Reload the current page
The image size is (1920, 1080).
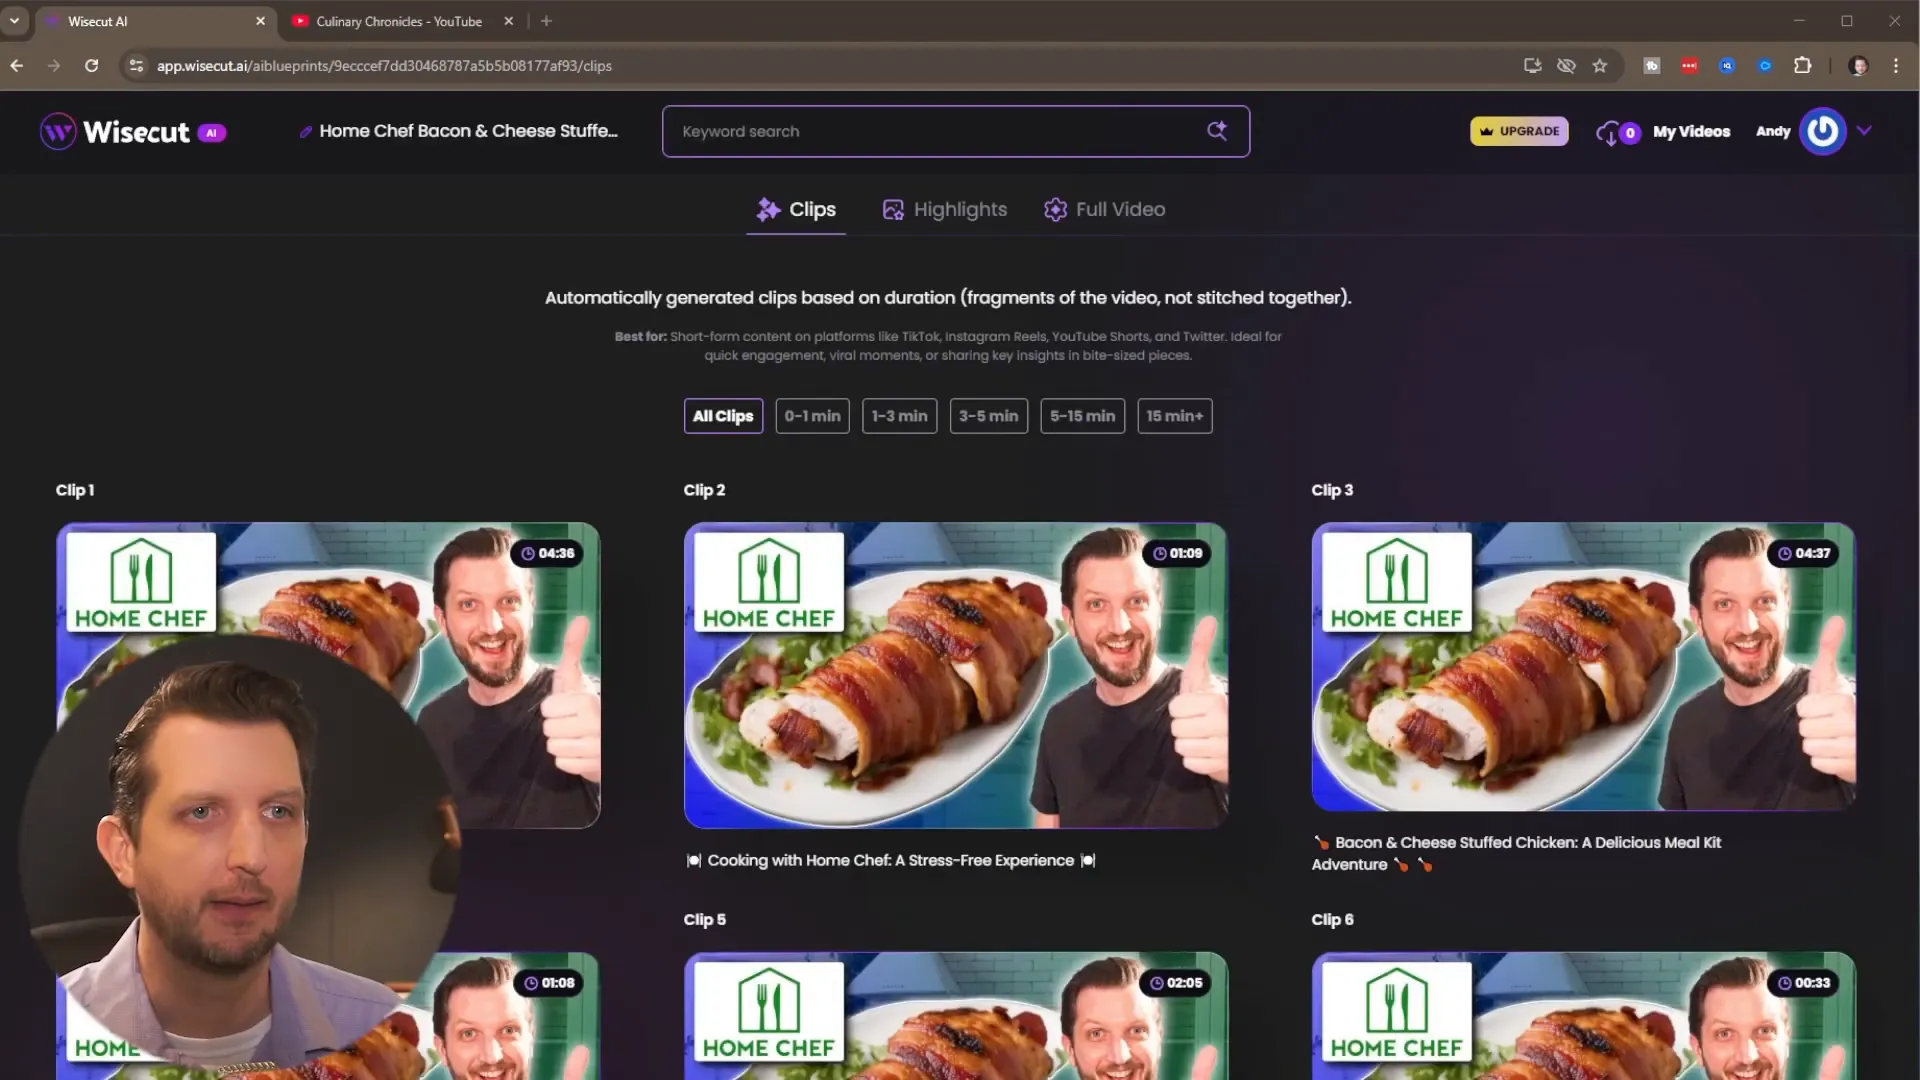pos(91,66)
